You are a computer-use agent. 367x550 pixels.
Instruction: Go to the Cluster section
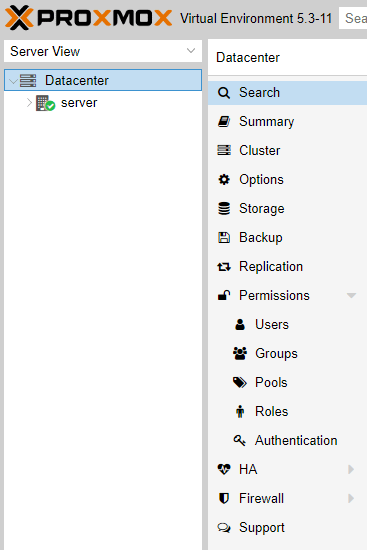pos(287,150)
